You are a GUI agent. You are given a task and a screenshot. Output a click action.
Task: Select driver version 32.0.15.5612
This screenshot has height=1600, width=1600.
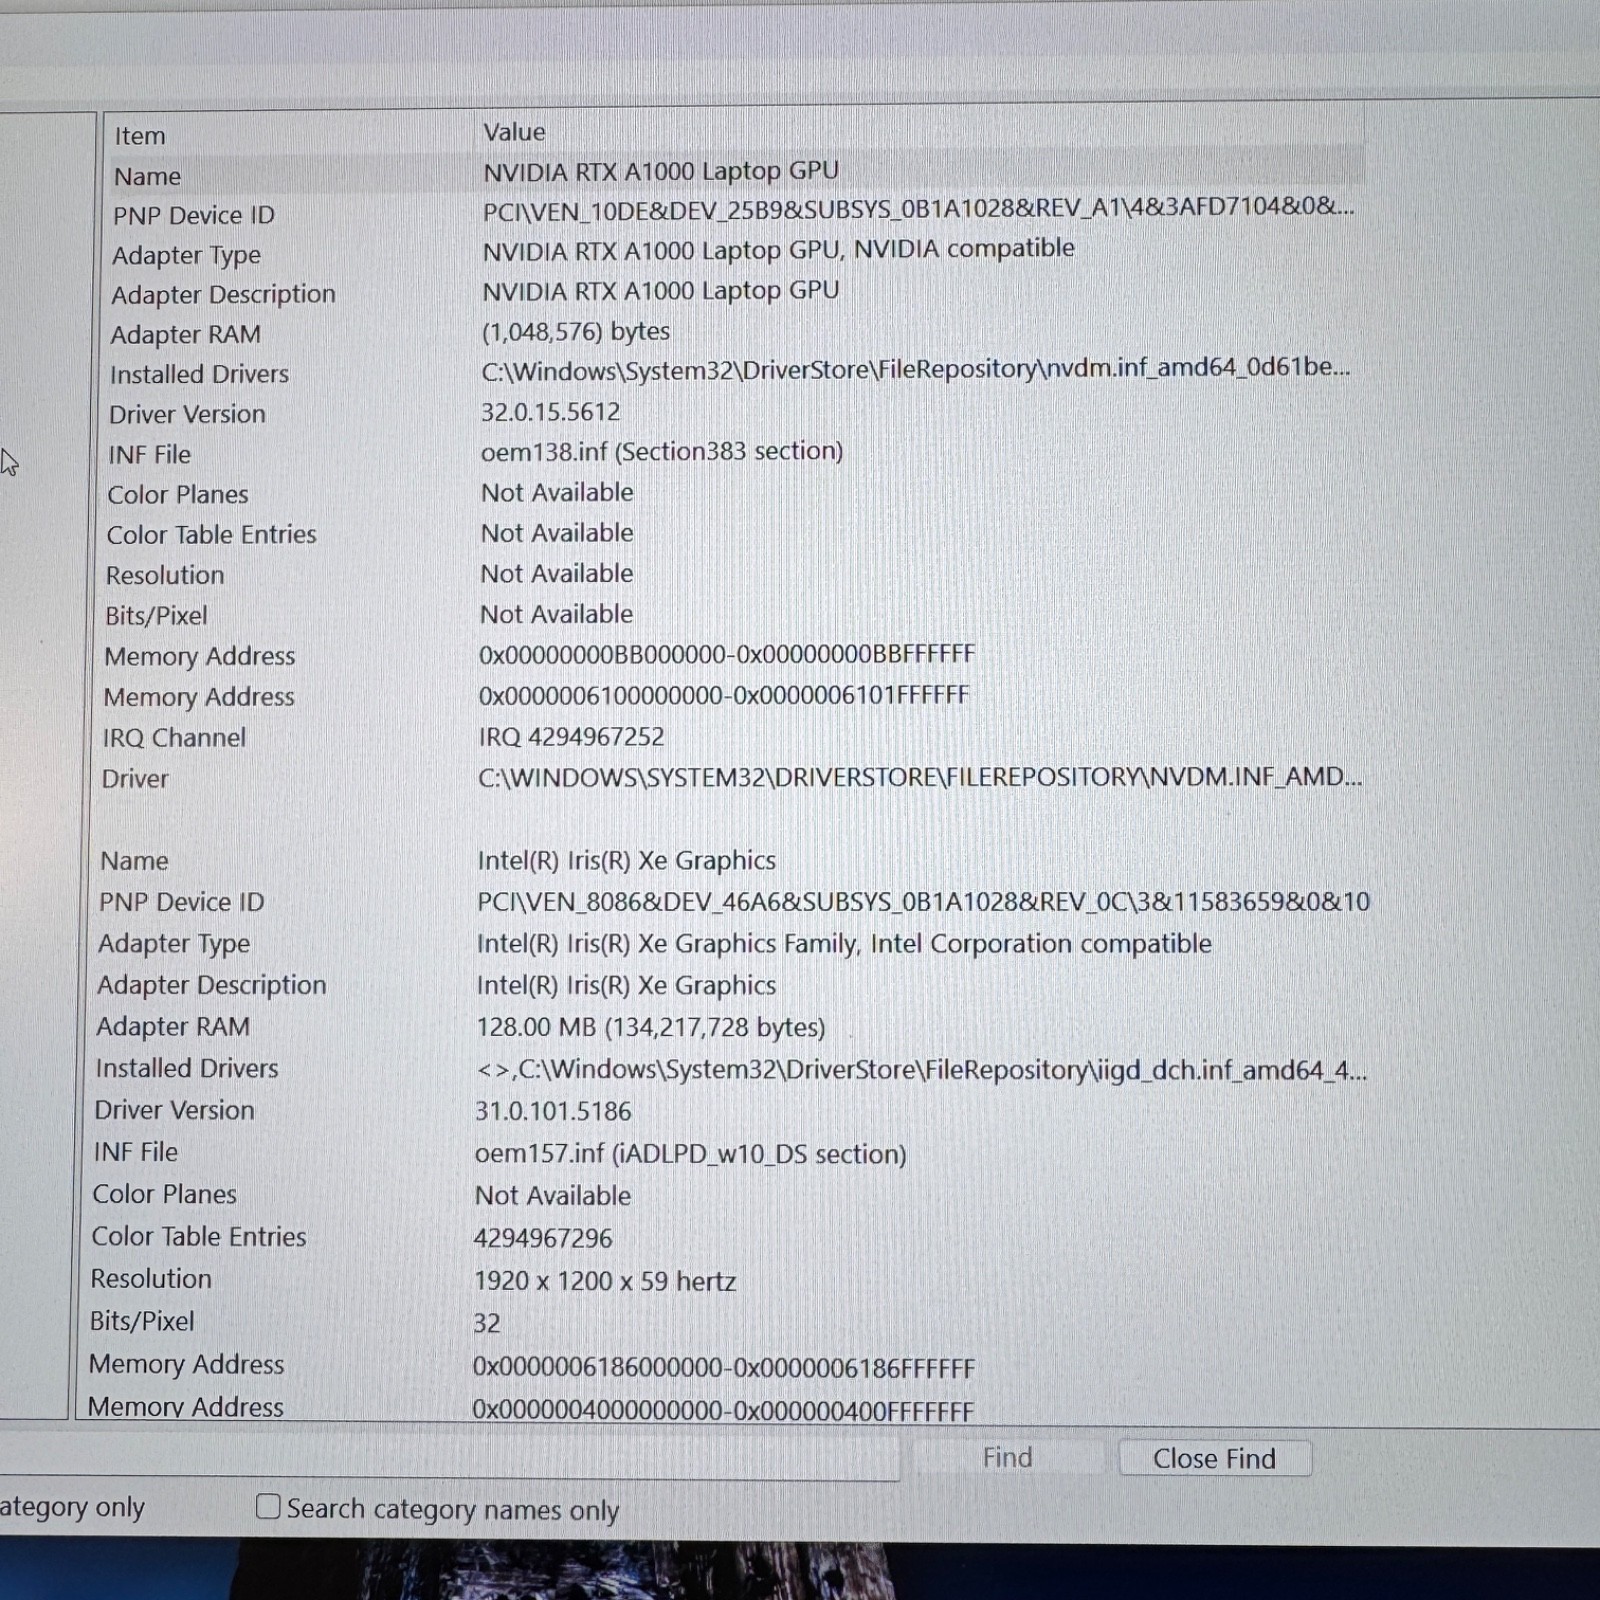tap(550, 412)
